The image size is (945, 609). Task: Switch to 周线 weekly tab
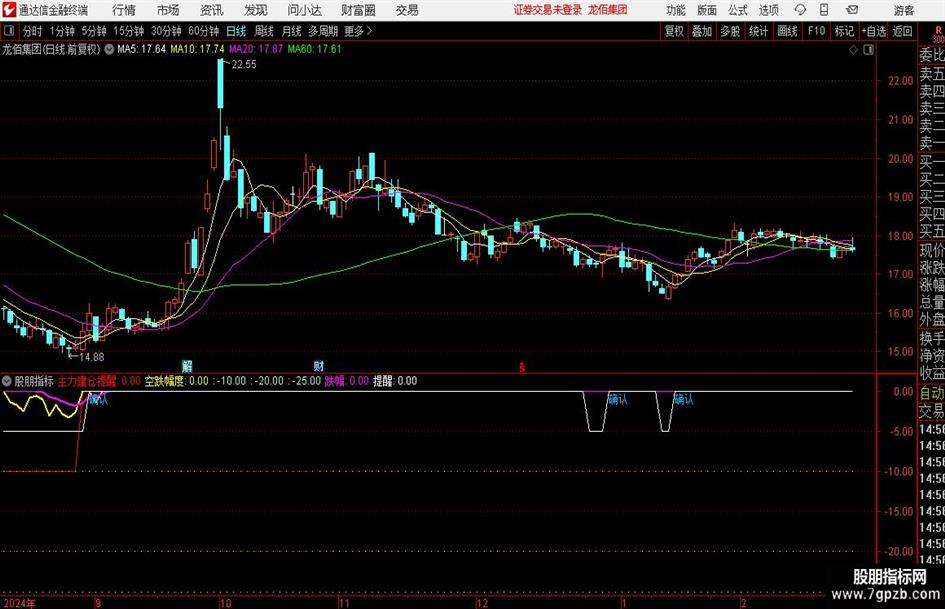coord(264,31)
